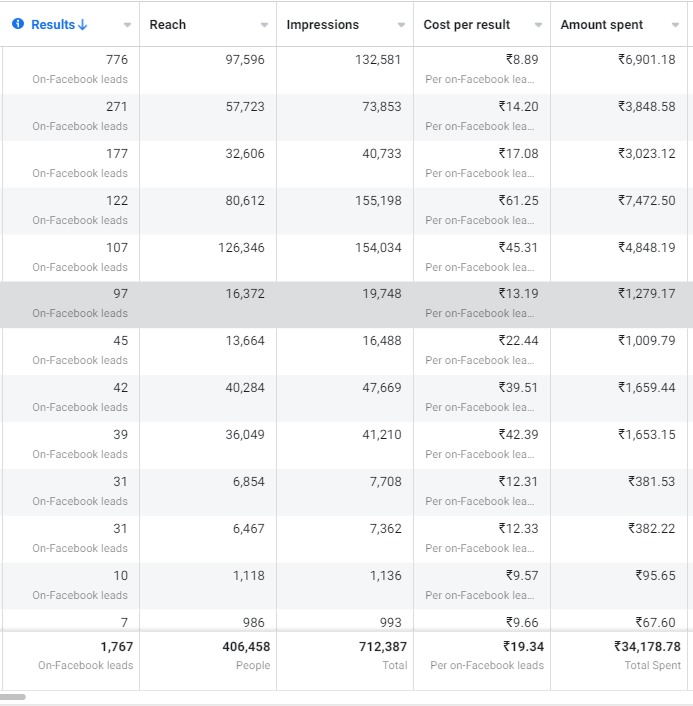Click the ₹61.25 cost per result cell
The image size is (693, 706).
coord(518,200)
